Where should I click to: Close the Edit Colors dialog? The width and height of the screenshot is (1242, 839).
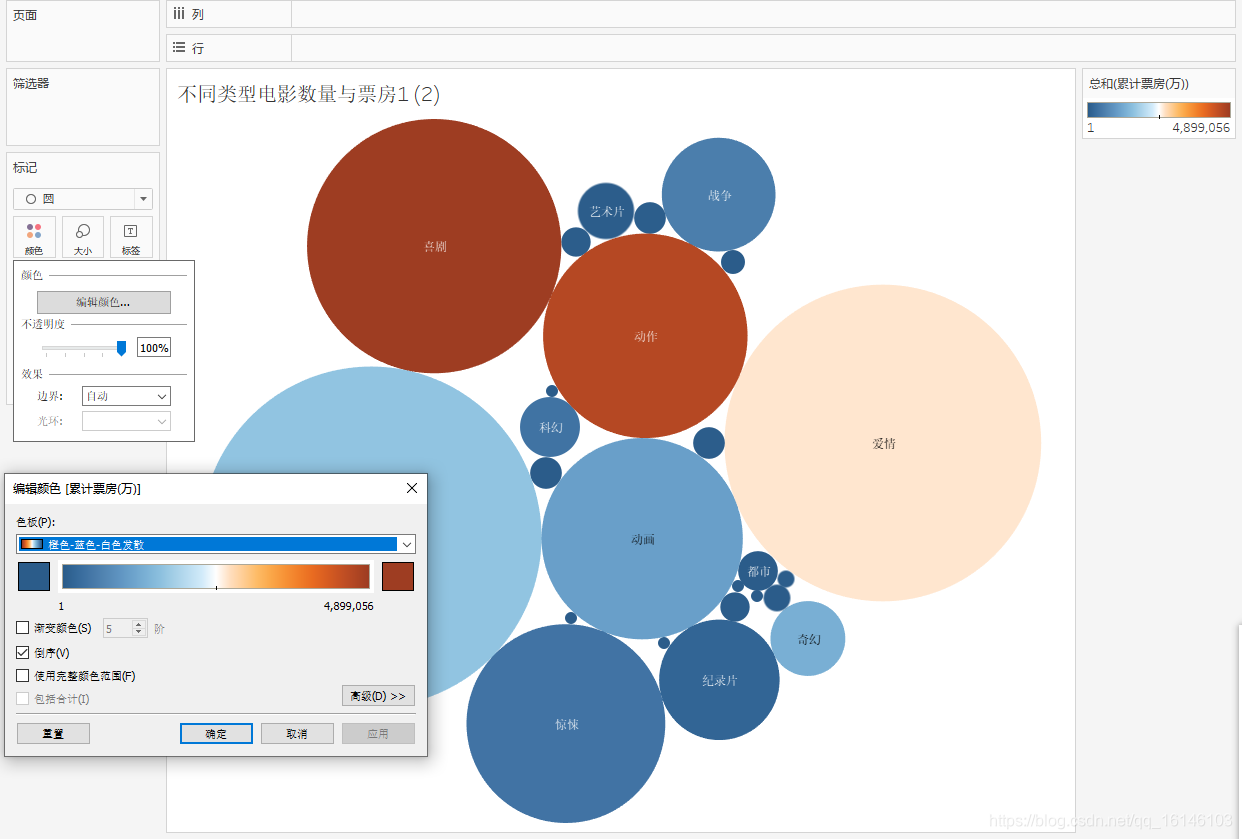(x=412, y=488)
